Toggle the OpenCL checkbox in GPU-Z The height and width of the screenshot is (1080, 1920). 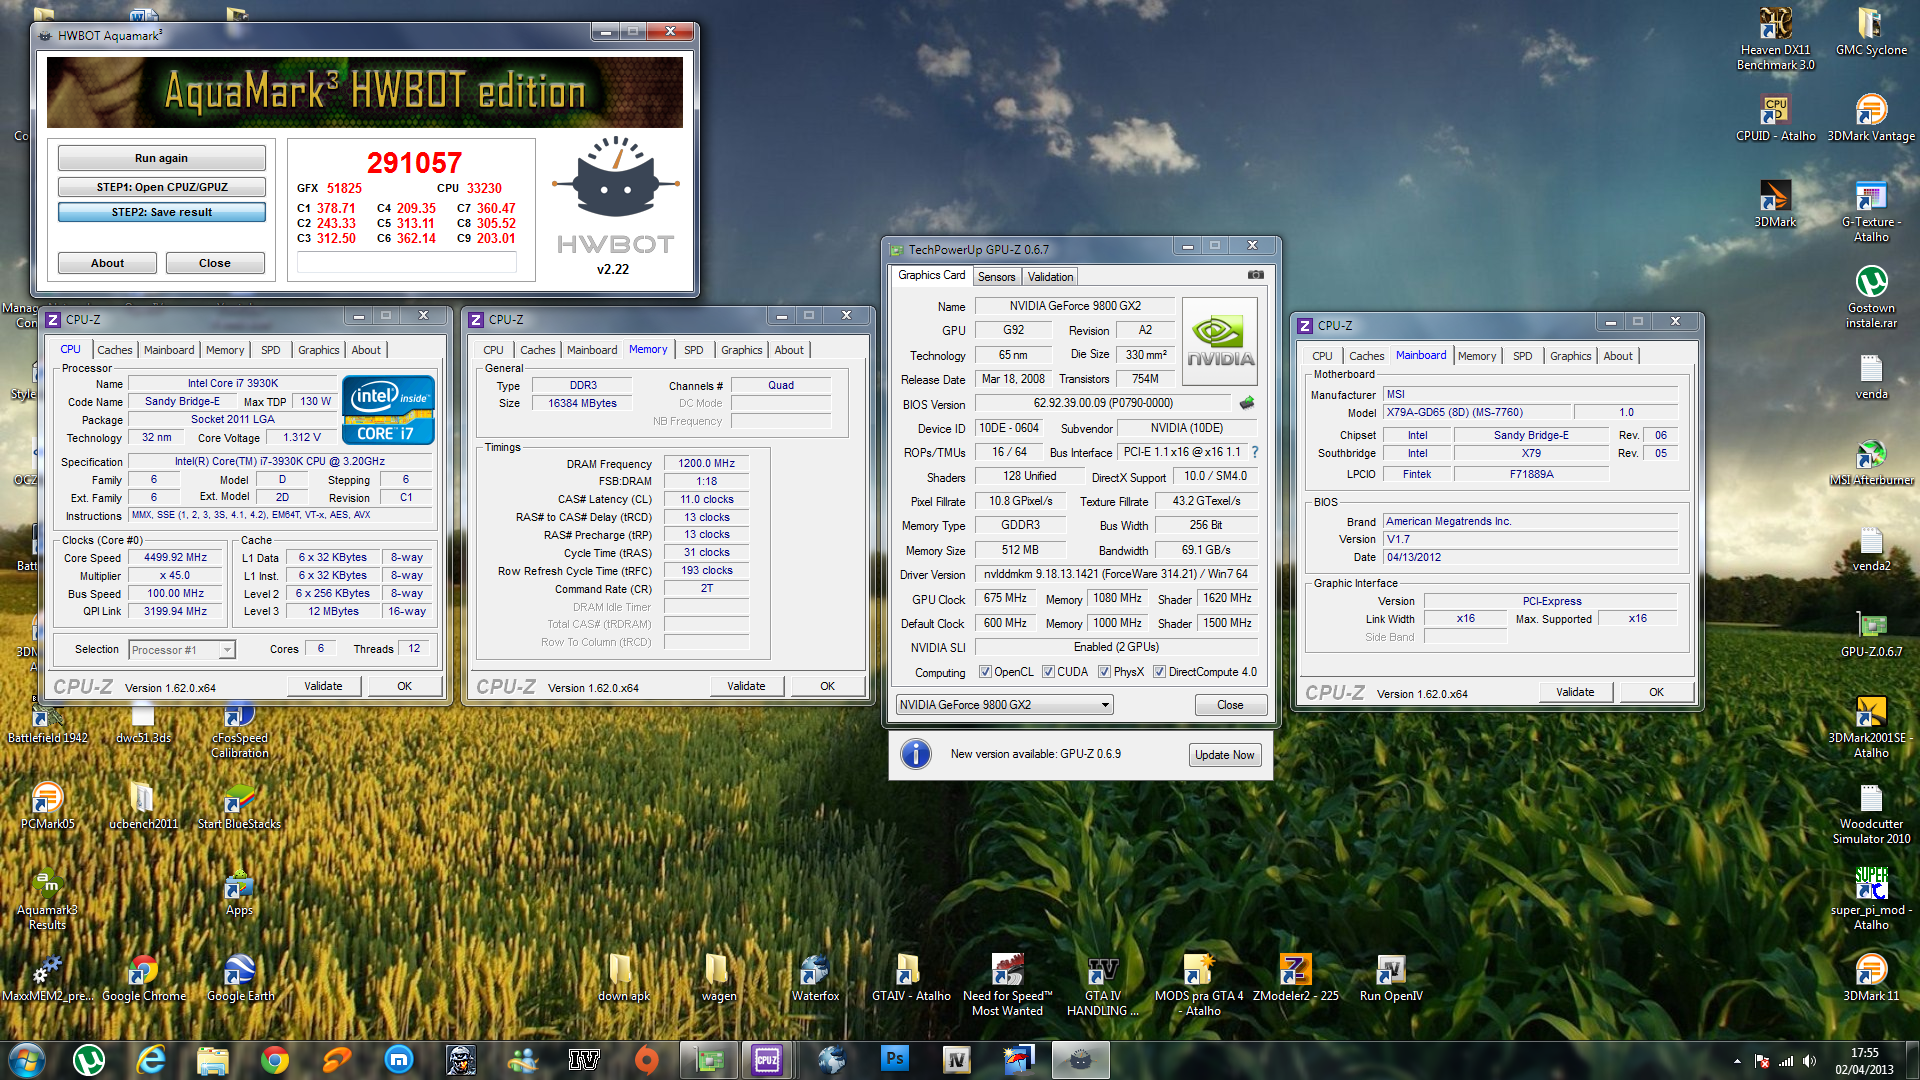(x=985, y=672)
